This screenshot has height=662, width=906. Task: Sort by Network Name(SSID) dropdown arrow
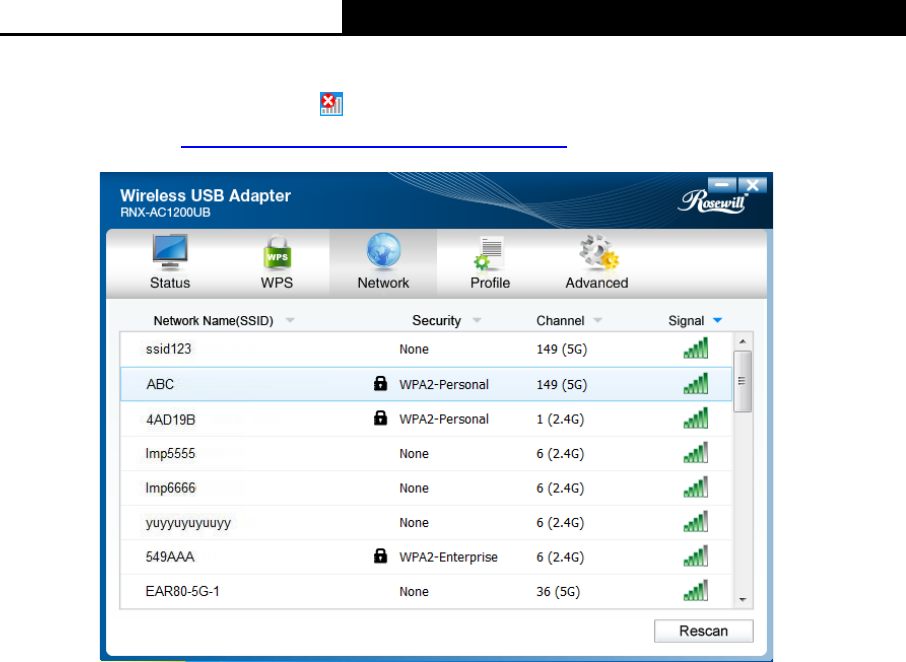point(290,320)
